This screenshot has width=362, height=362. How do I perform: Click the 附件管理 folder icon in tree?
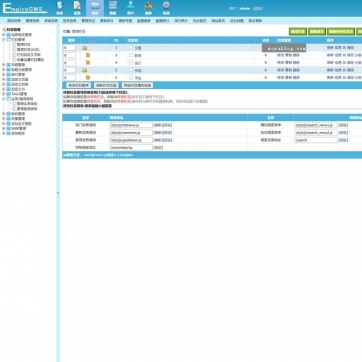pos(9,114)
